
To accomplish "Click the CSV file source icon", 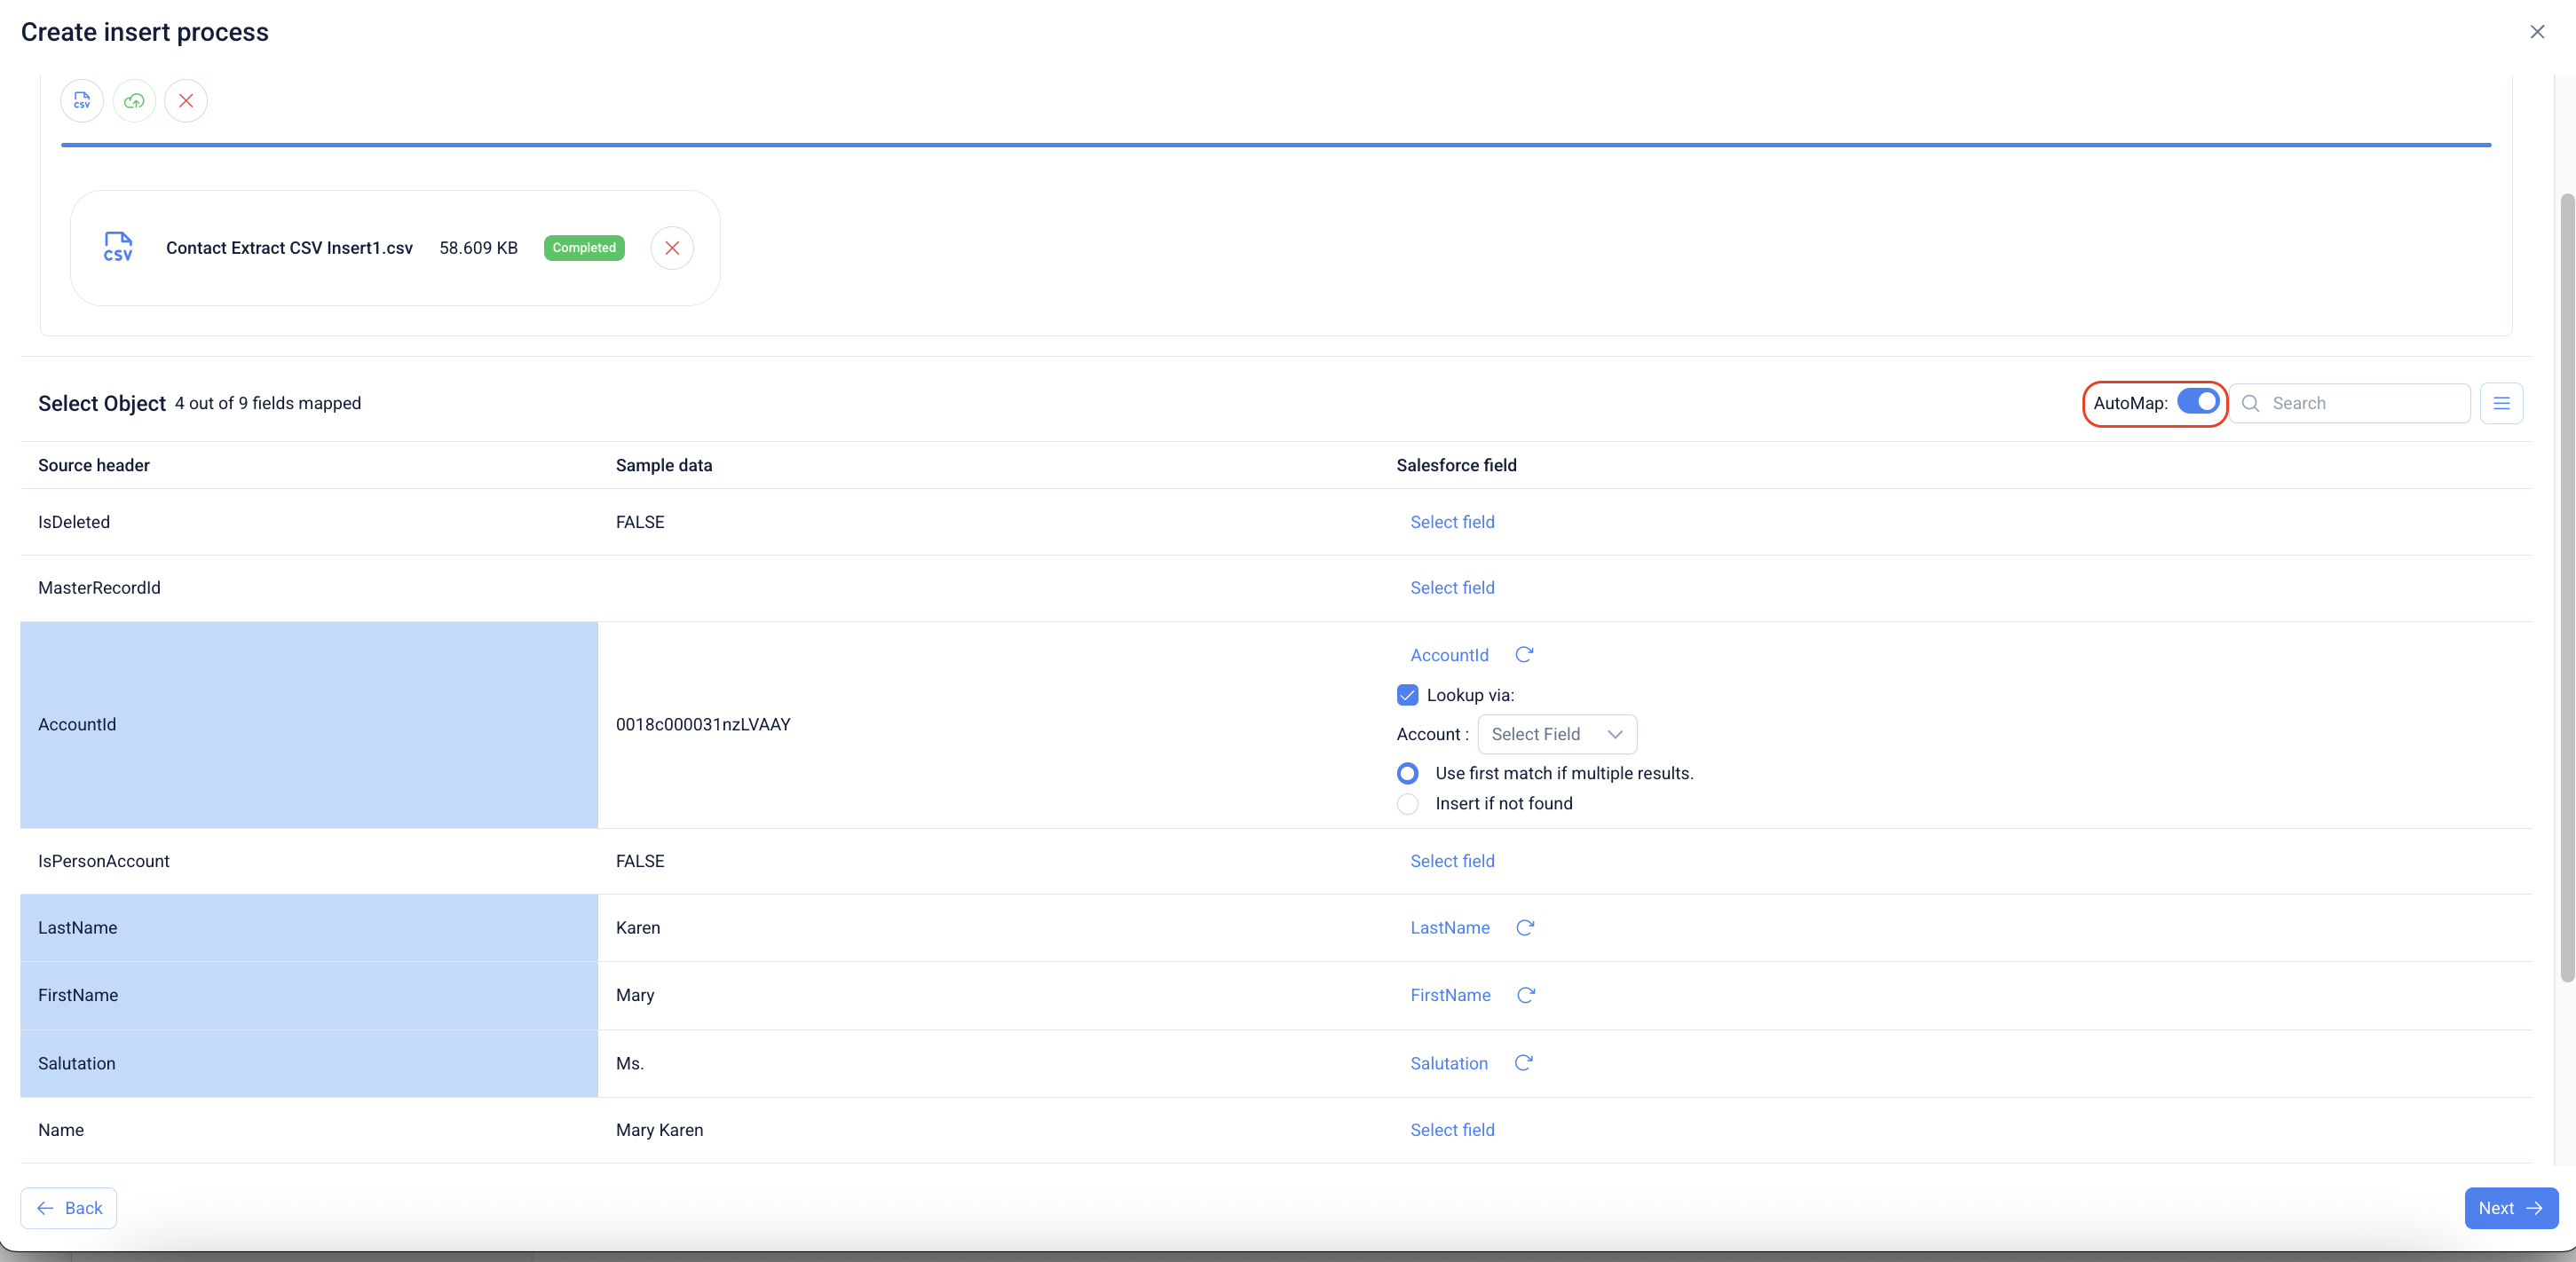I will (82, 101).
